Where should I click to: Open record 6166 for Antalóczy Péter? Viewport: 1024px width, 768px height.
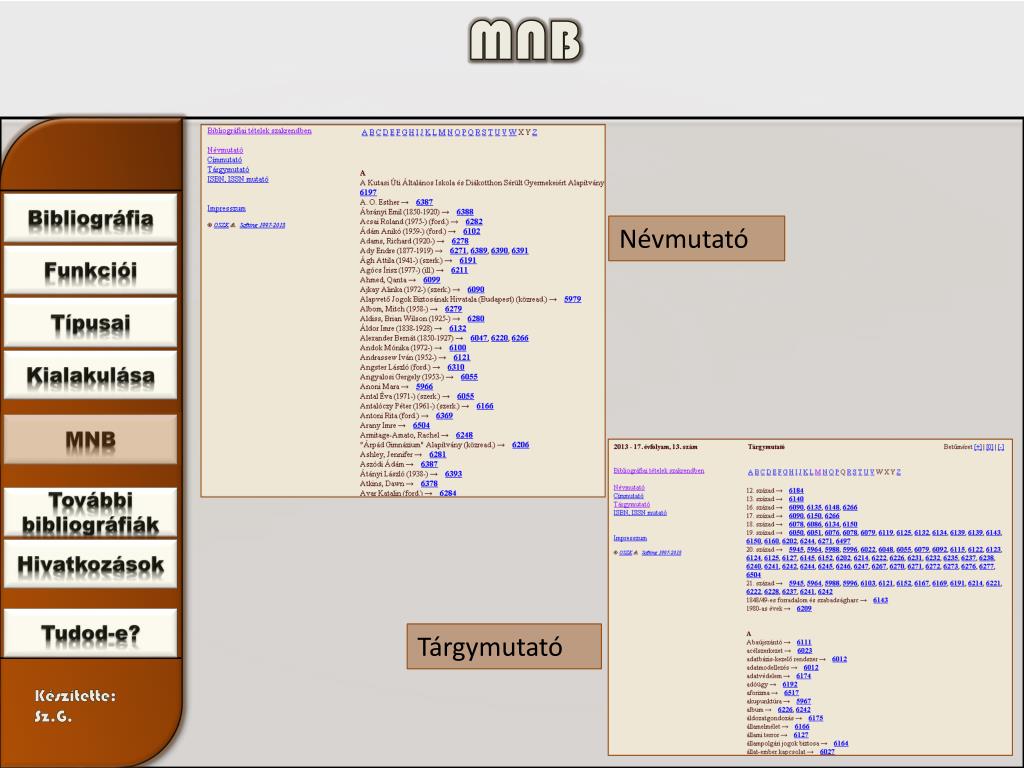pos(485,406)
